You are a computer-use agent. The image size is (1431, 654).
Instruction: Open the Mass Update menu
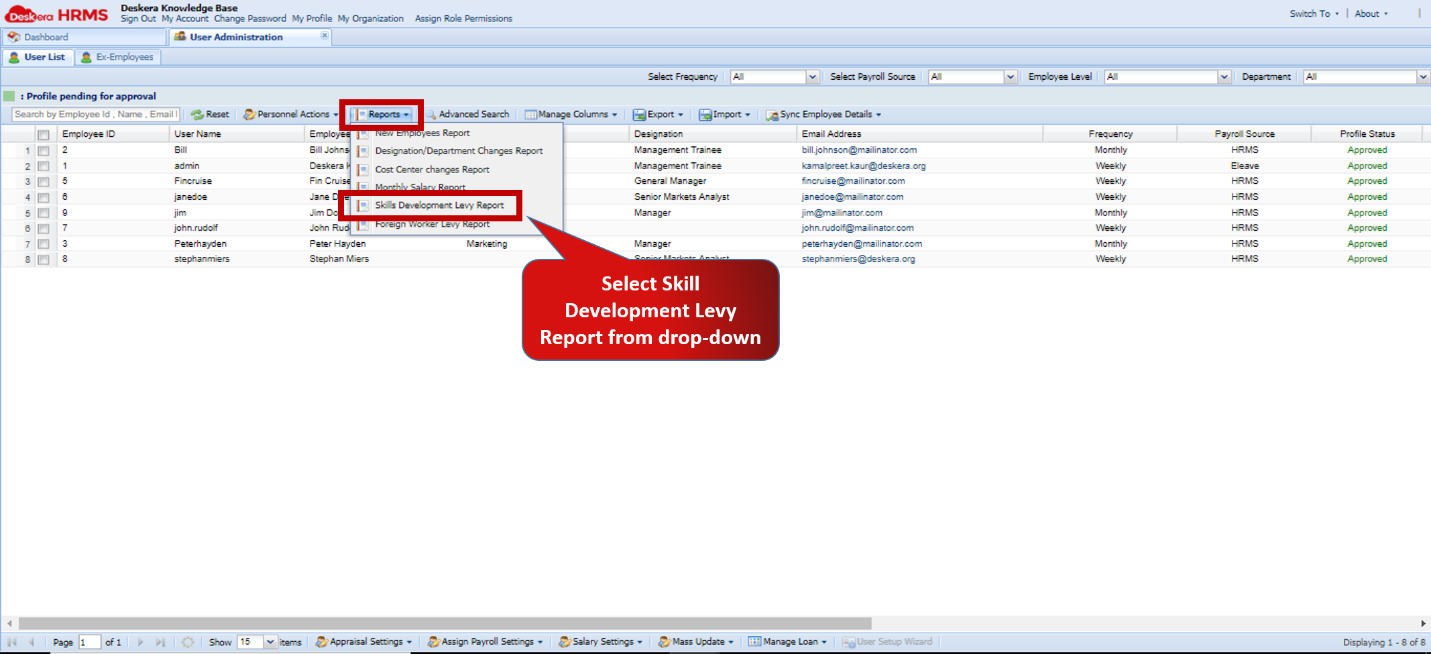point(695,641)
